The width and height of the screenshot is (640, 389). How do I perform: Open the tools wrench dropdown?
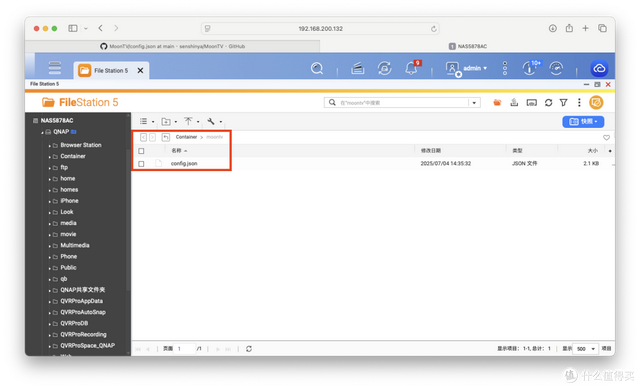tap(214, 121)
